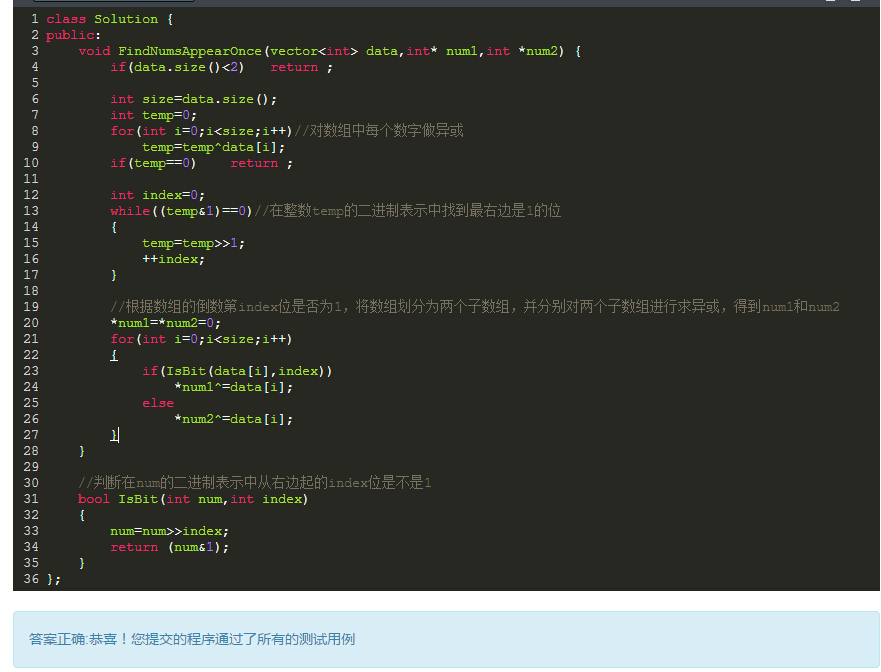
Task: Click the 'int temp=0;' declaration line
Action: (x=153, y=115)
